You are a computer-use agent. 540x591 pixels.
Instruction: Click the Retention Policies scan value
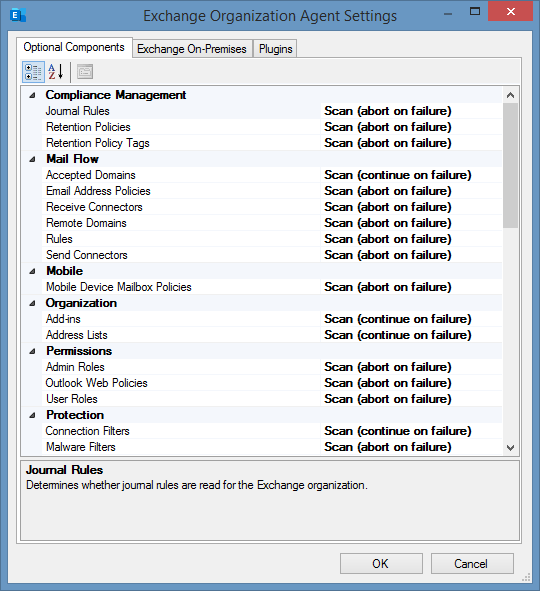click(x=412, y=127)
